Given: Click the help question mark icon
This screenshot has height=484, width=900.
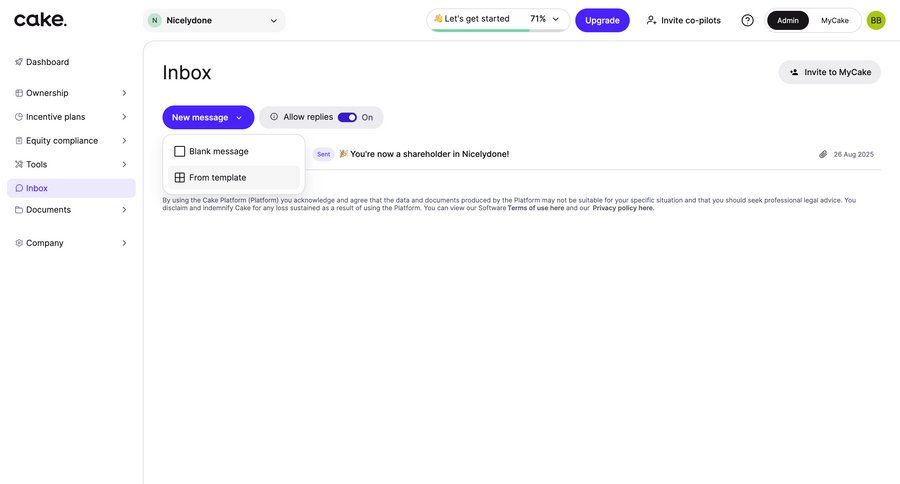Looking at the screenshot, I should [x=747, y=20].
